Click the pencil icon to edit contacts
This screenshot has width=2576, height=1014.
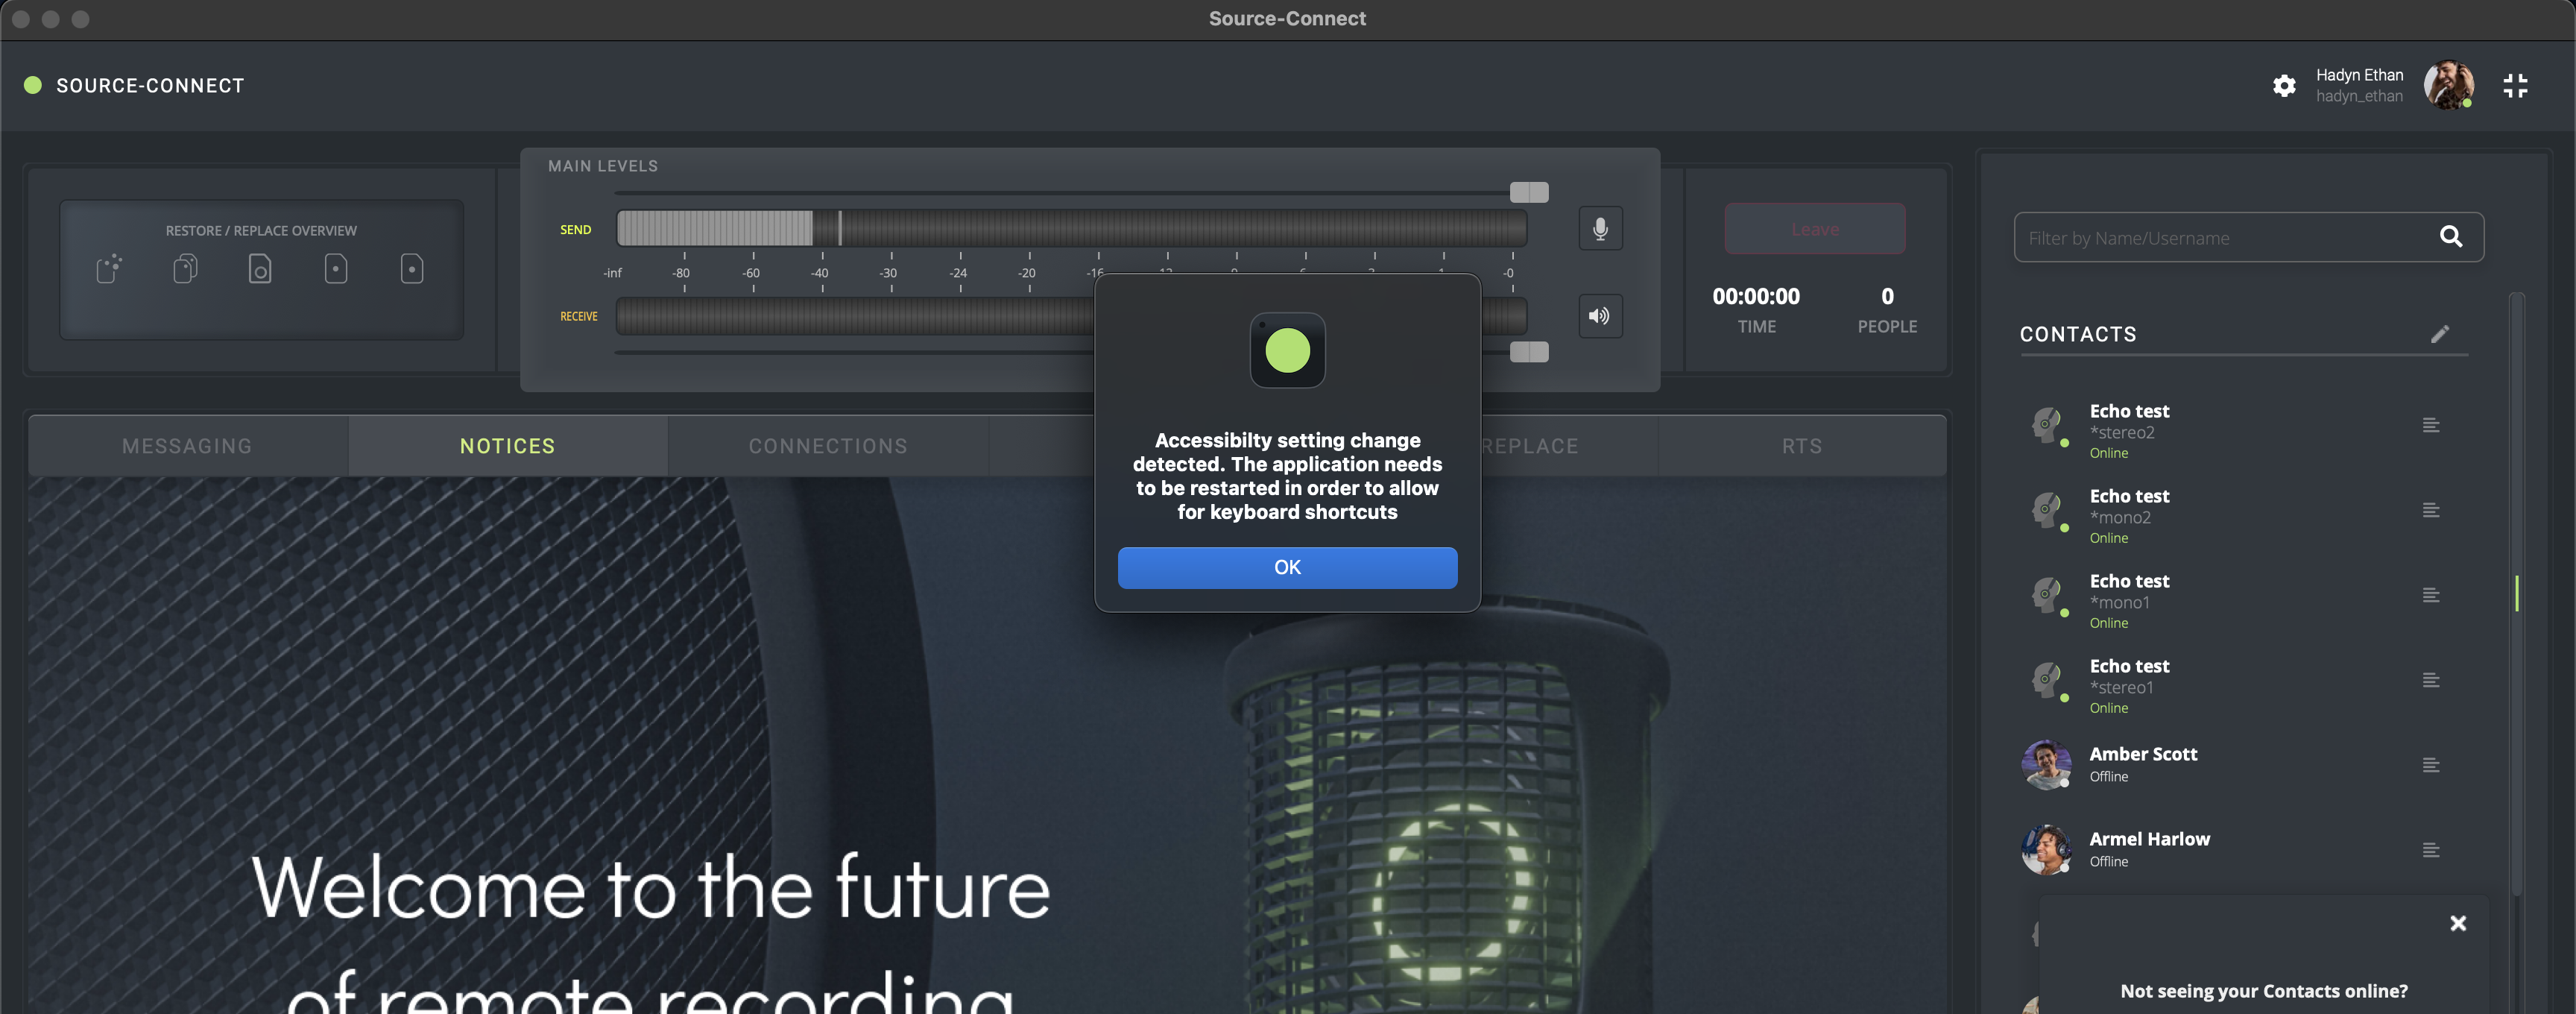pos(2440,334)
